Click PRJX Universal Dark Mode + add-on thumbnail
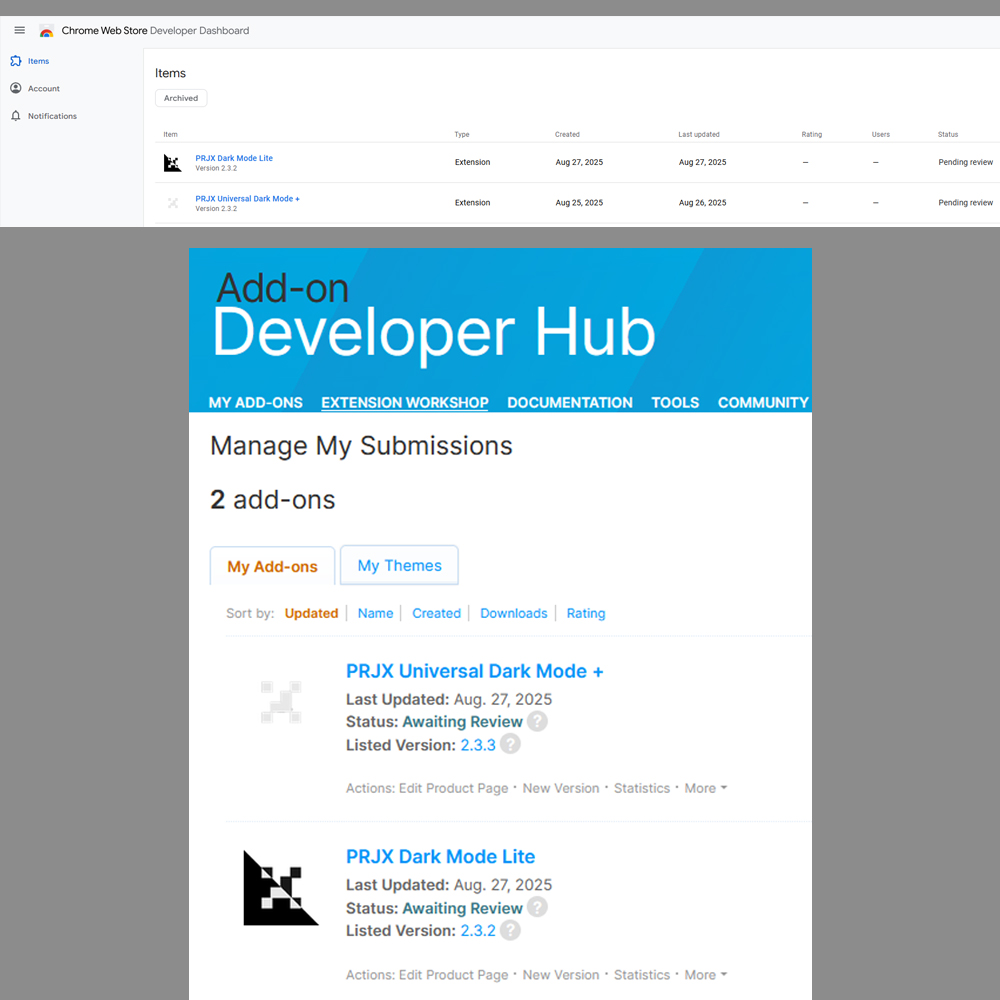The image size is (1000, 1000). pos(281,702)
